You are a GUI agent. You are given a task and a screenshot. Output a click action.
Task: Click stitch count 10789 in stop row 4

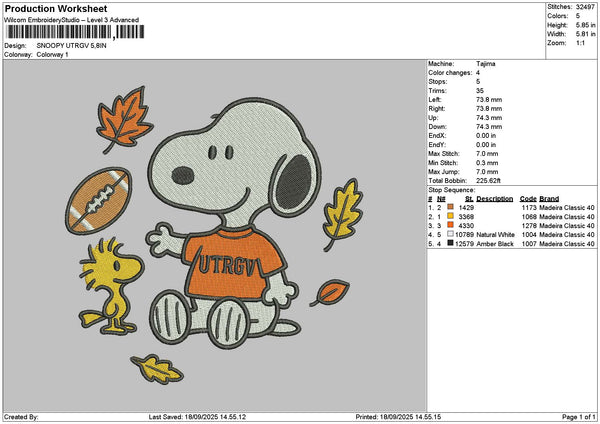click(465, 235)
